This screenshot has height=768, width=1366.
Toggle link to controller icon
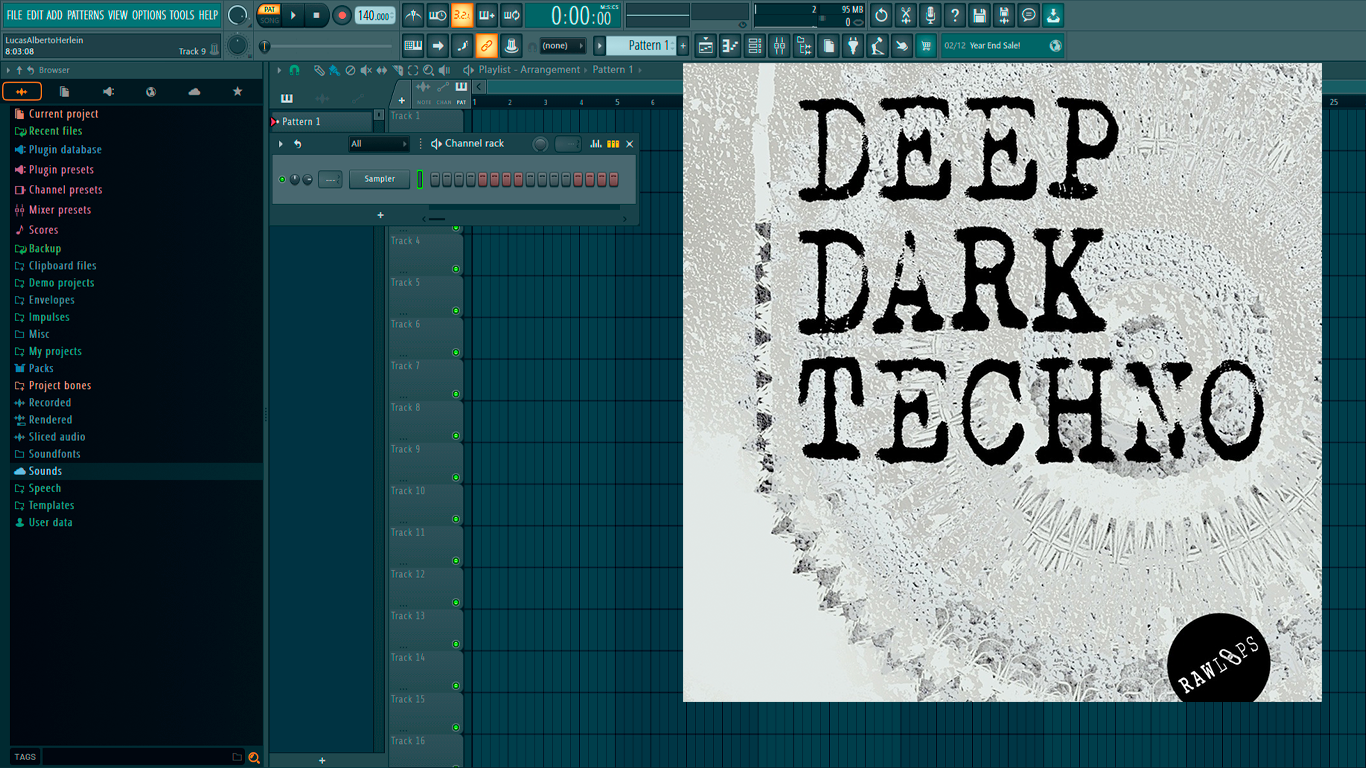[x=486, y=45]
